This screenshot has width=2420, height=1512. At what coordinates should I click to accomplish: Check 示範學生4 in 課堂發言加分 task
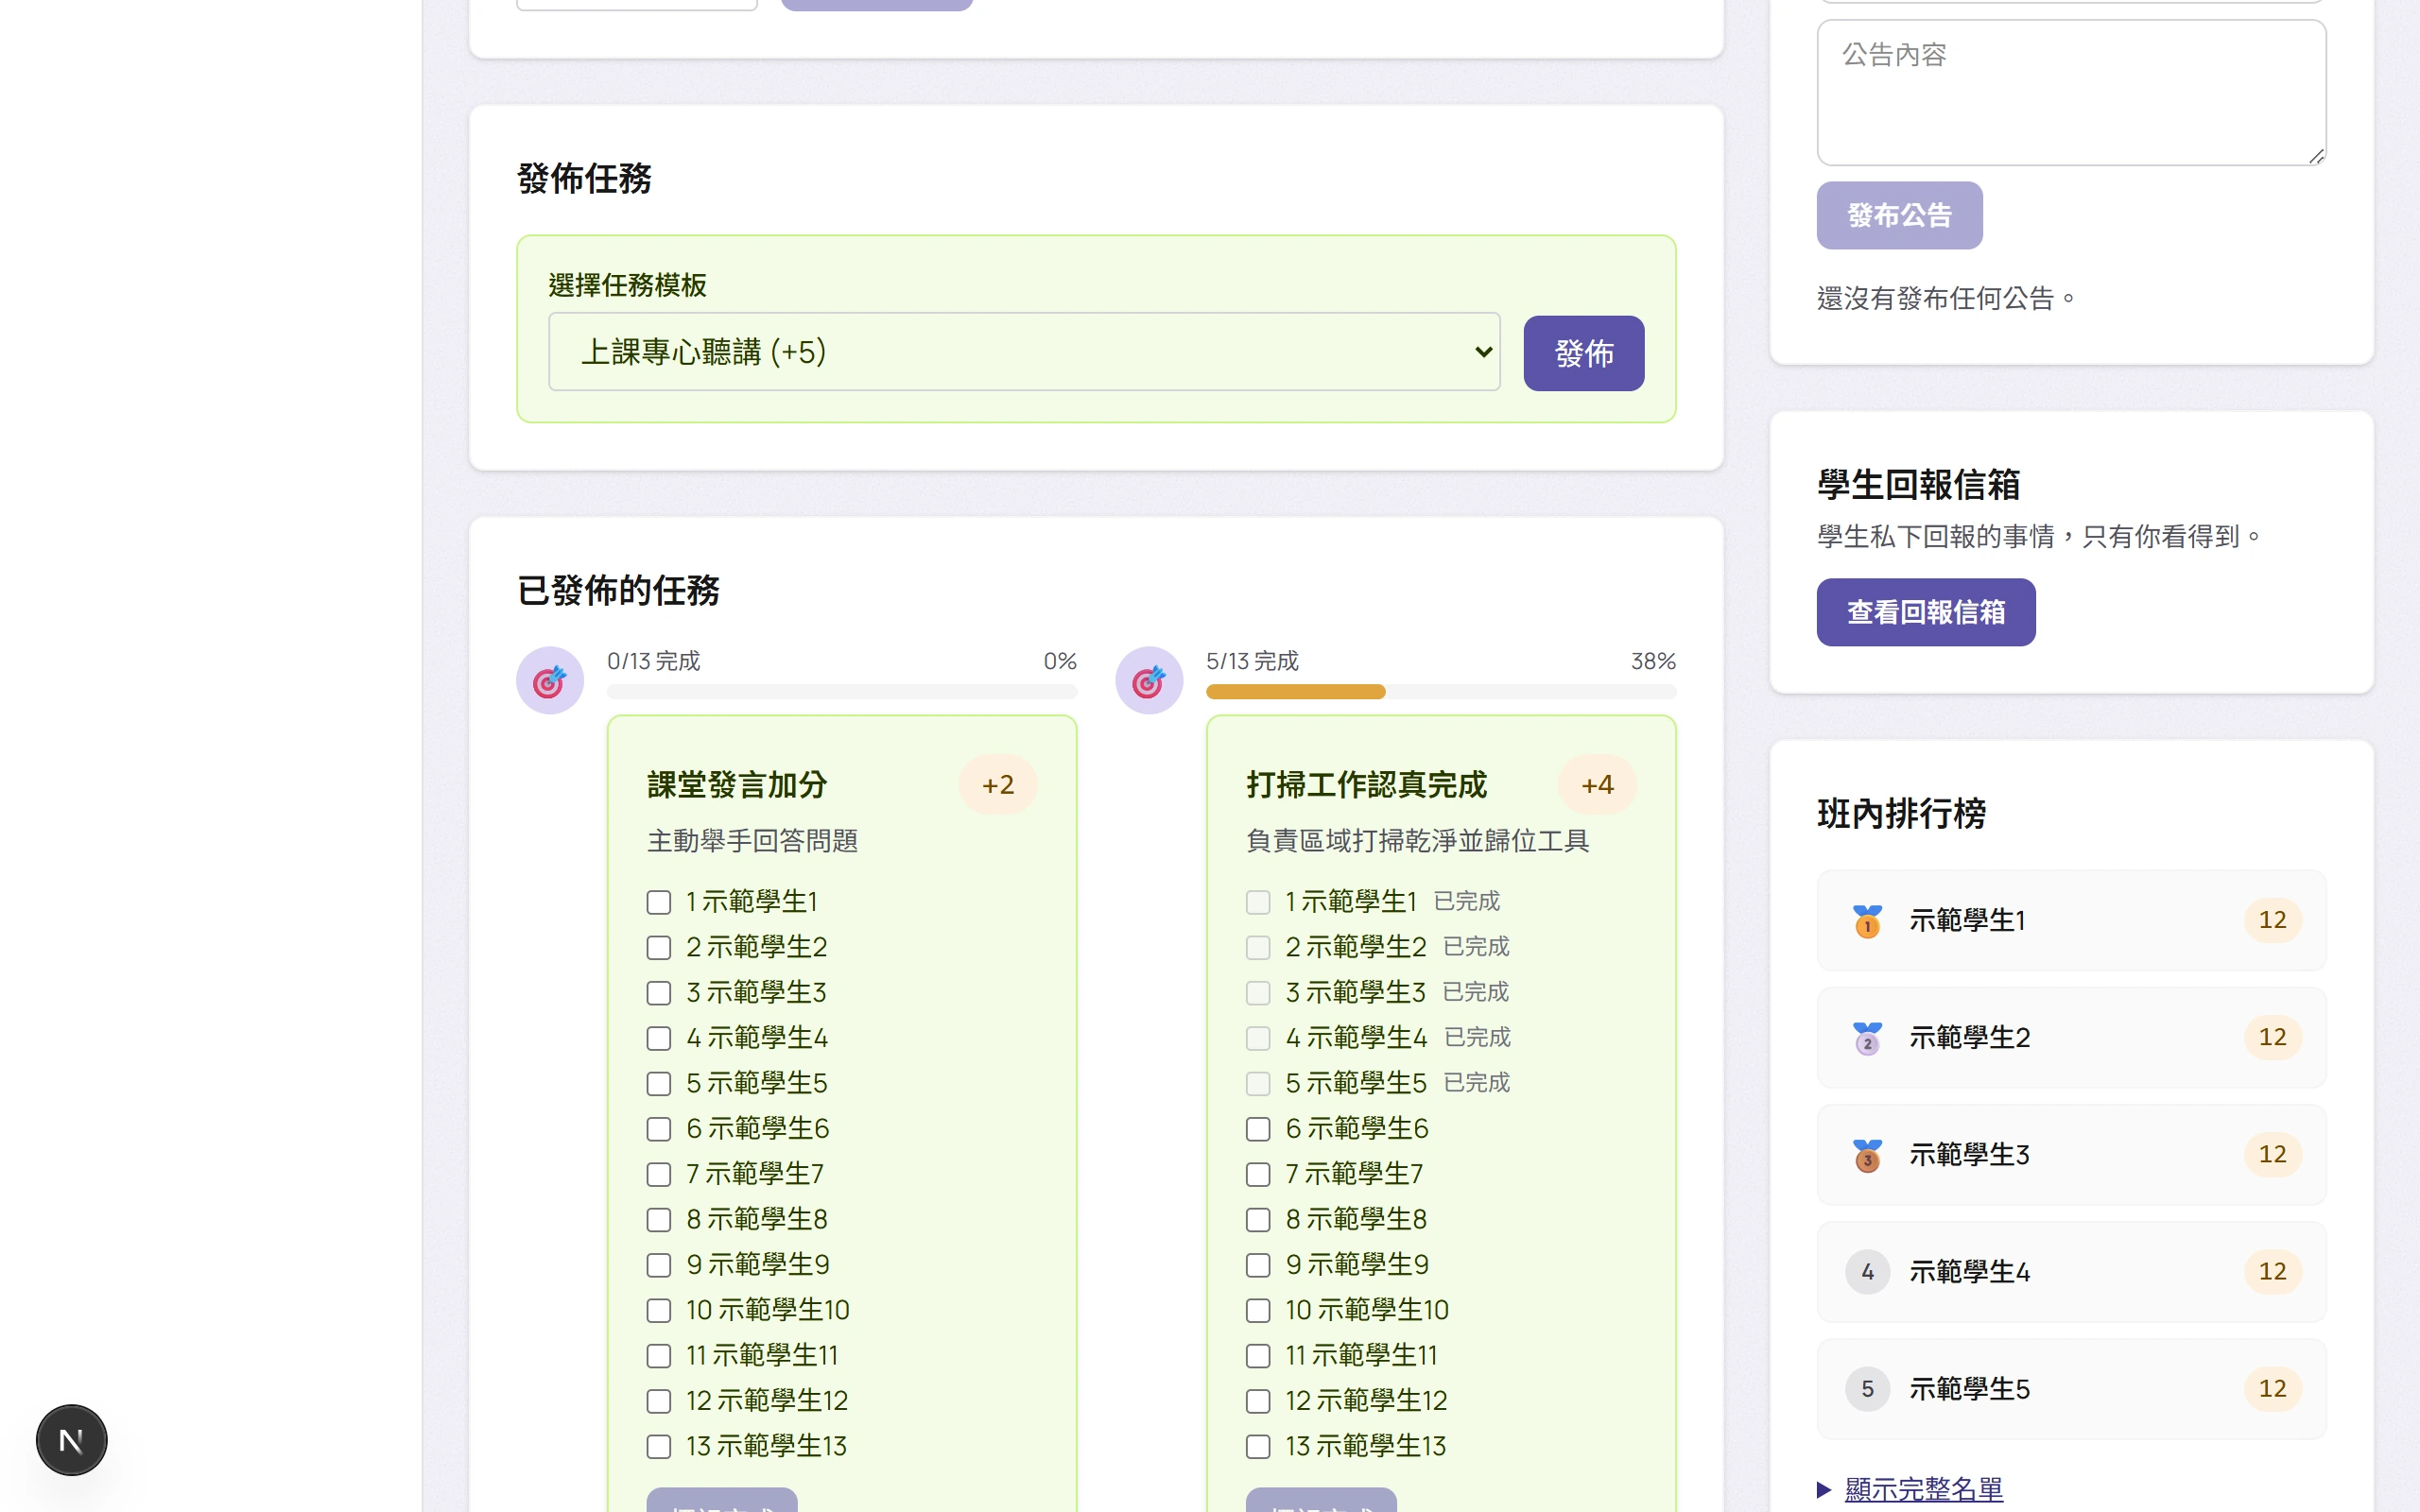[x=659, y=1038]
